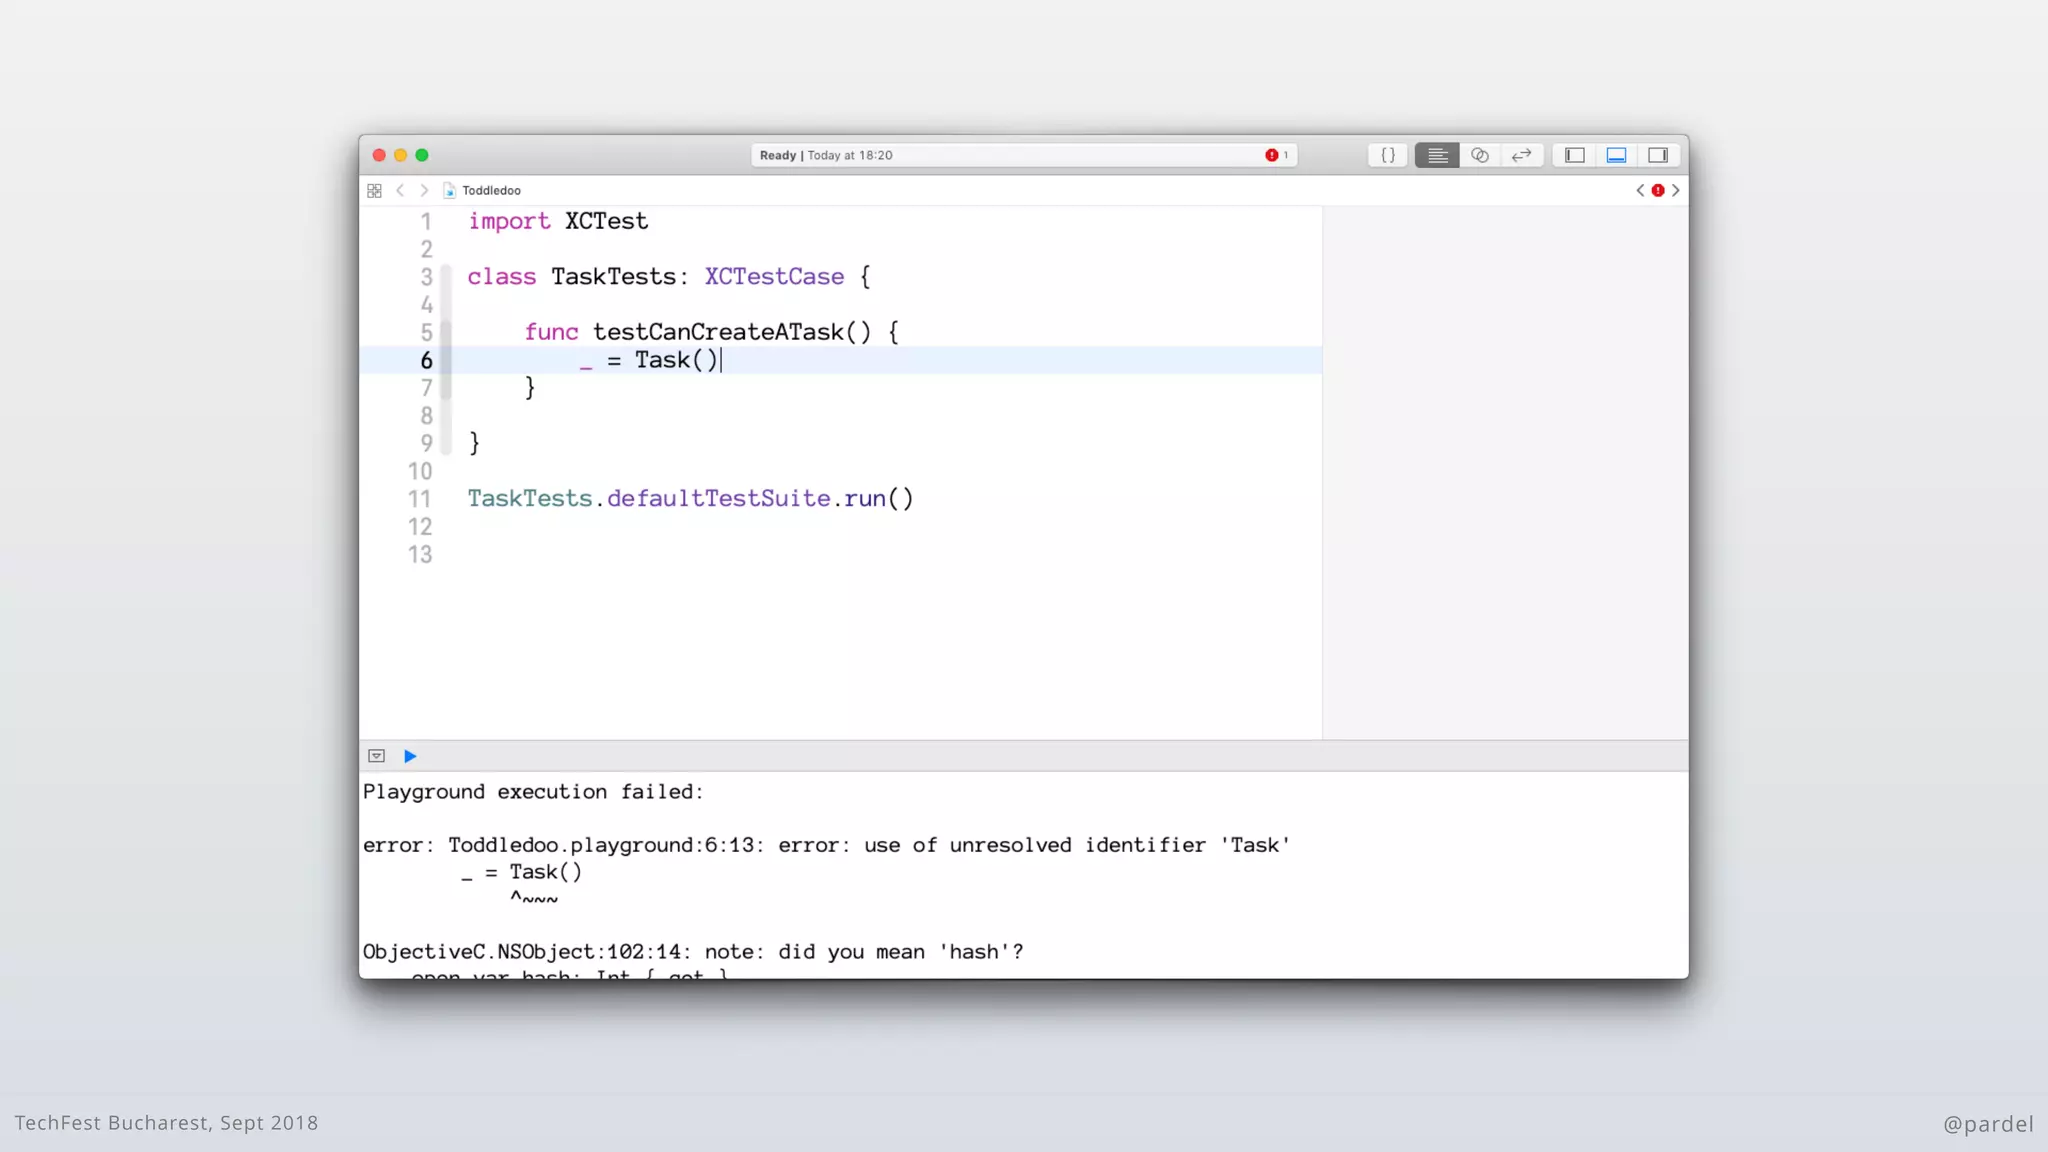Toggle the bottom debug area
The width and height of the screenshot is (2048, 1152).
point(1616,155)
